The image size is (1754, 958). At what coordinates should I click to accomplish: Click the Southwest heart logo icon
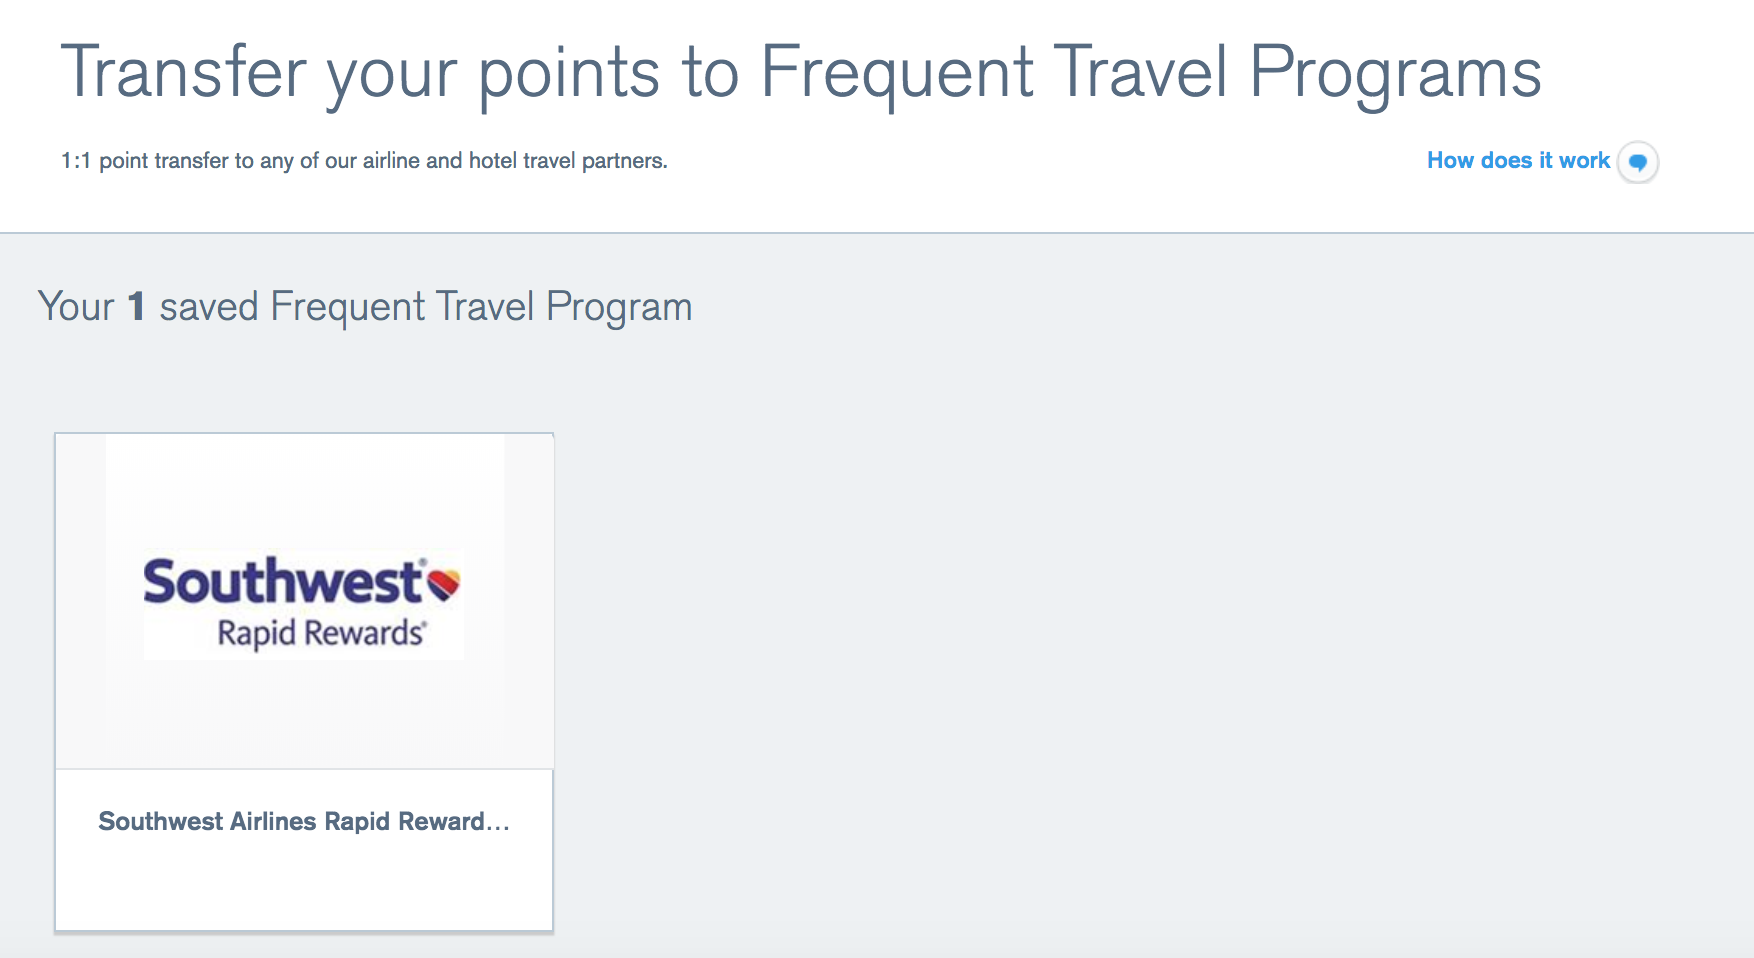click(444, 582)
